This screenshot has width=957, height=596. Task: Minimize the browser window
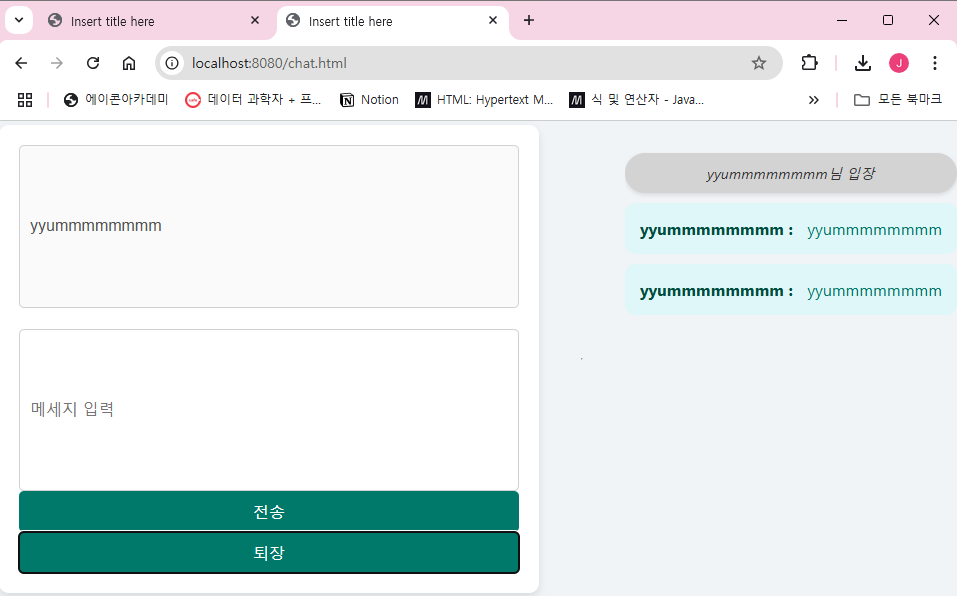[842, 21]
